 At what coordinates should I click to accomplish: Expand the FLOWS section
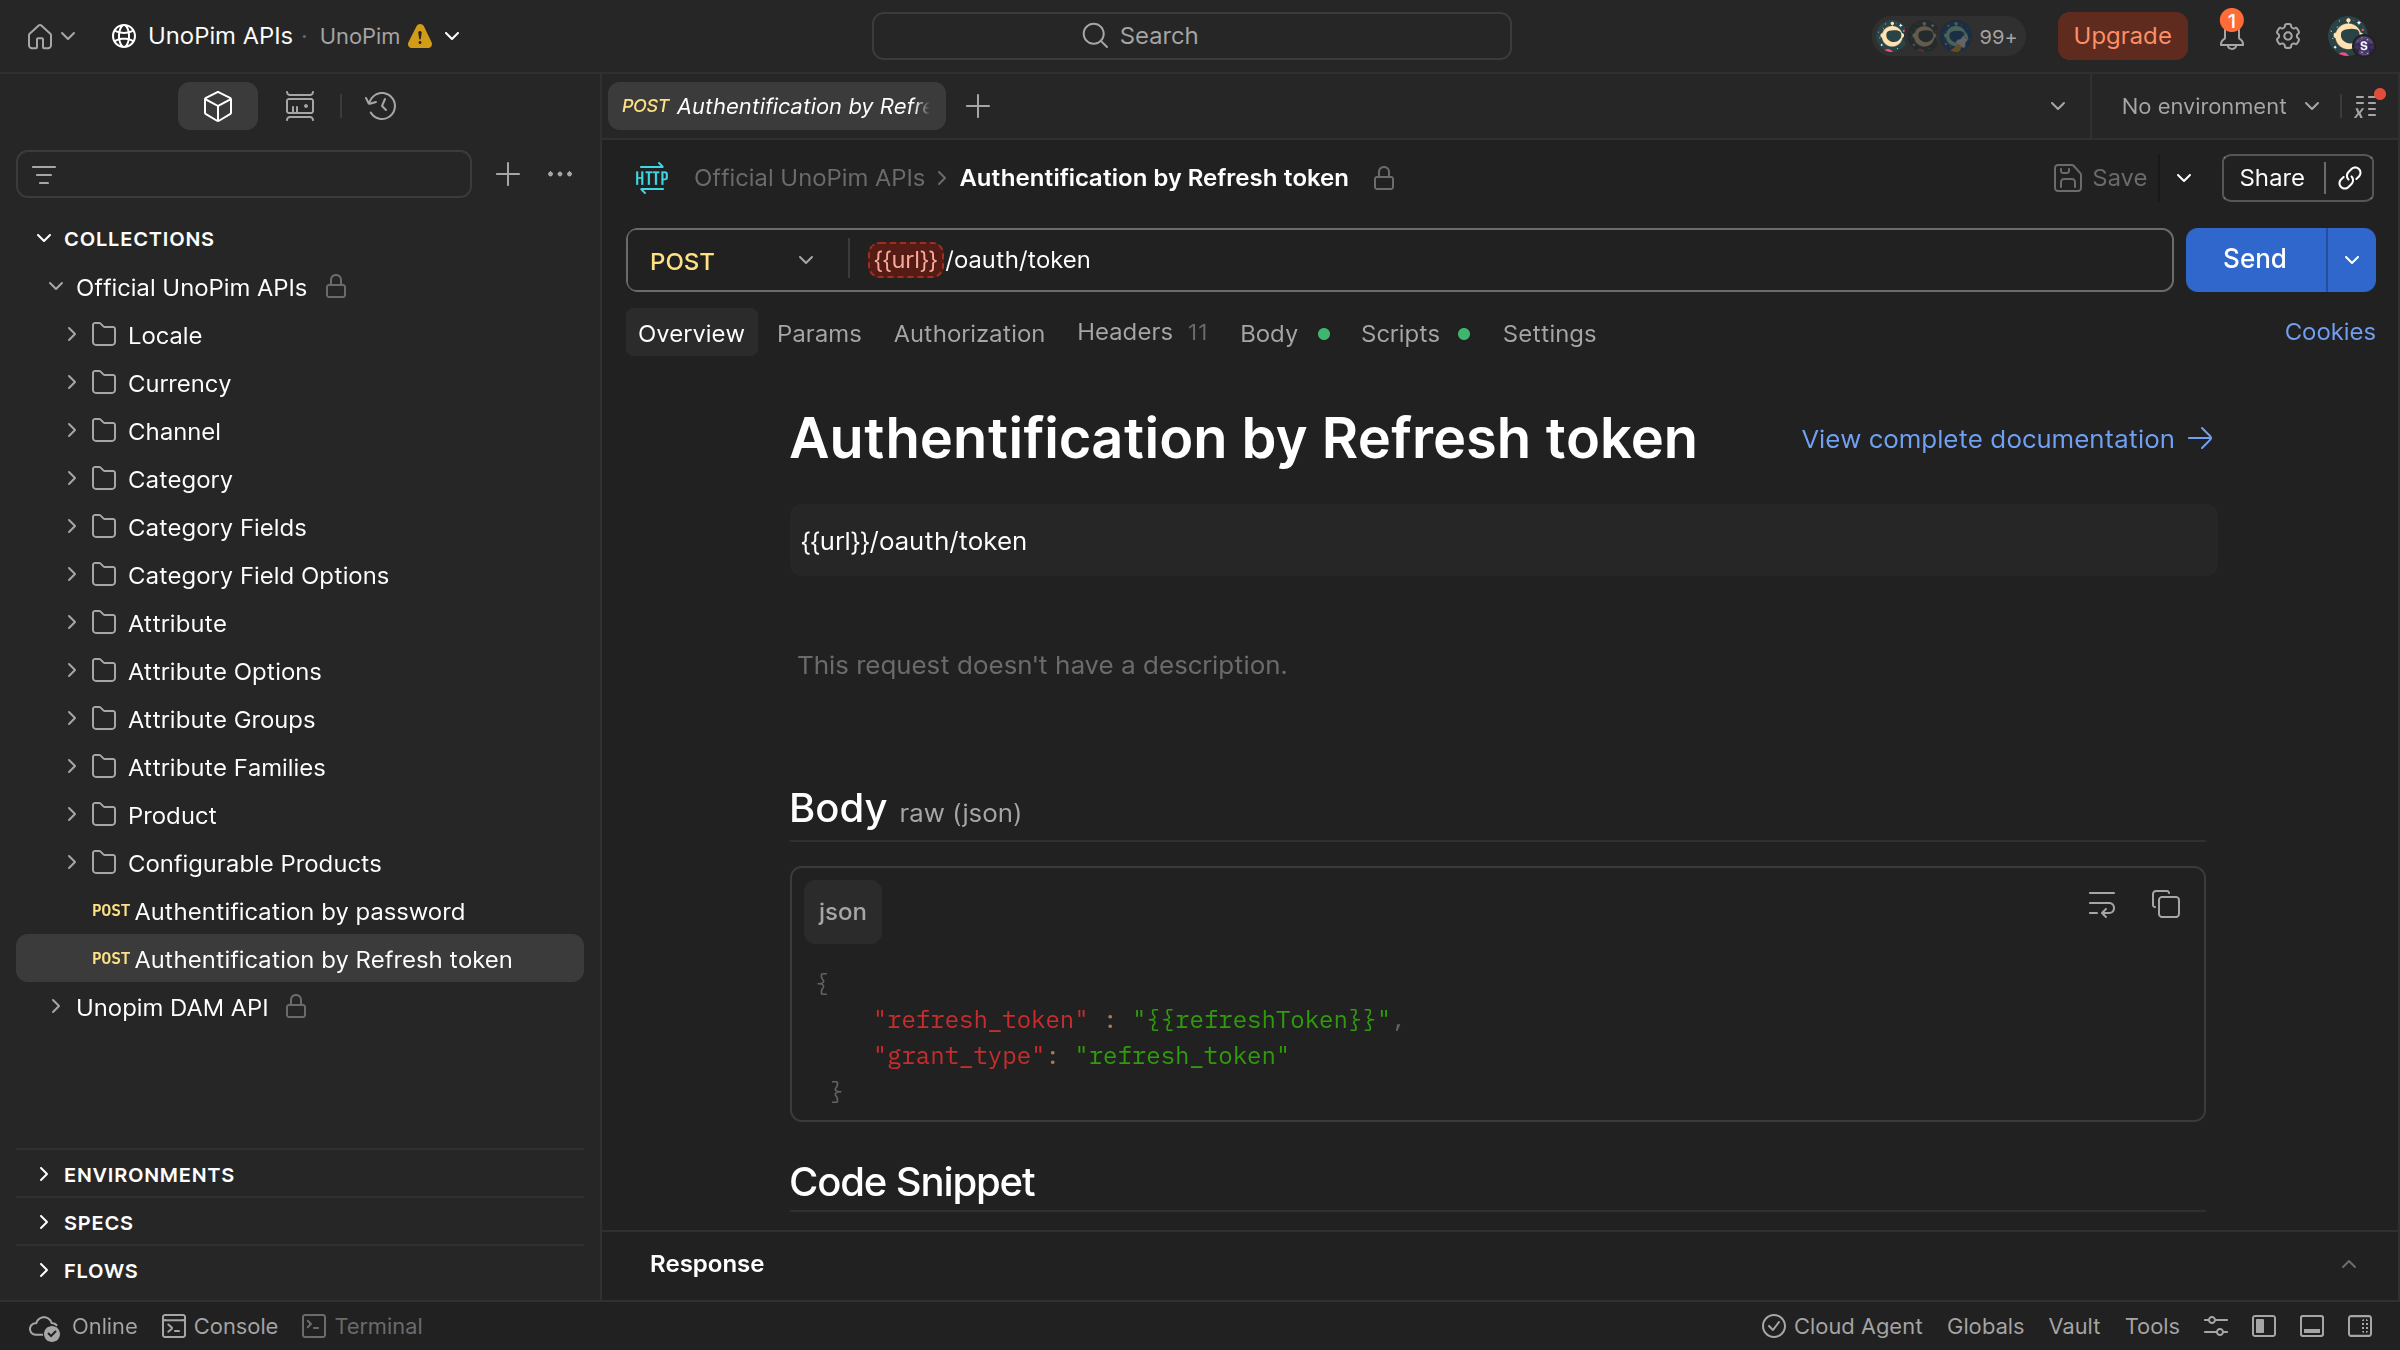coord(44,1270)
